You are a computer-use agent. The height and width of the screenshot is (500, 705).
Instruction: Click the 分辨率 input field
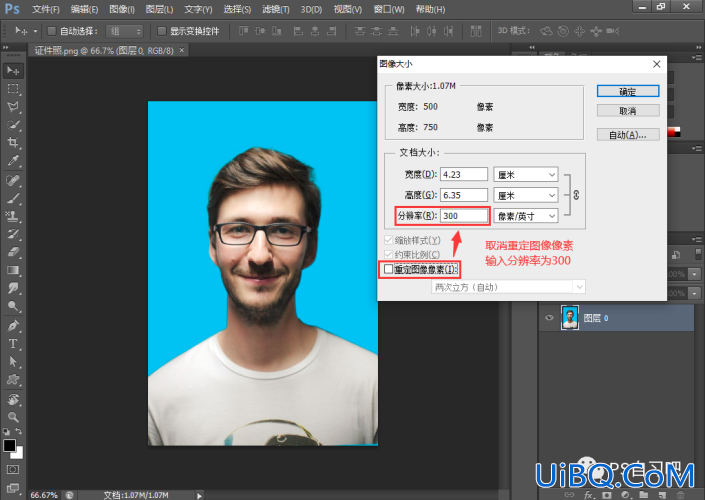[x=464, y=216]
